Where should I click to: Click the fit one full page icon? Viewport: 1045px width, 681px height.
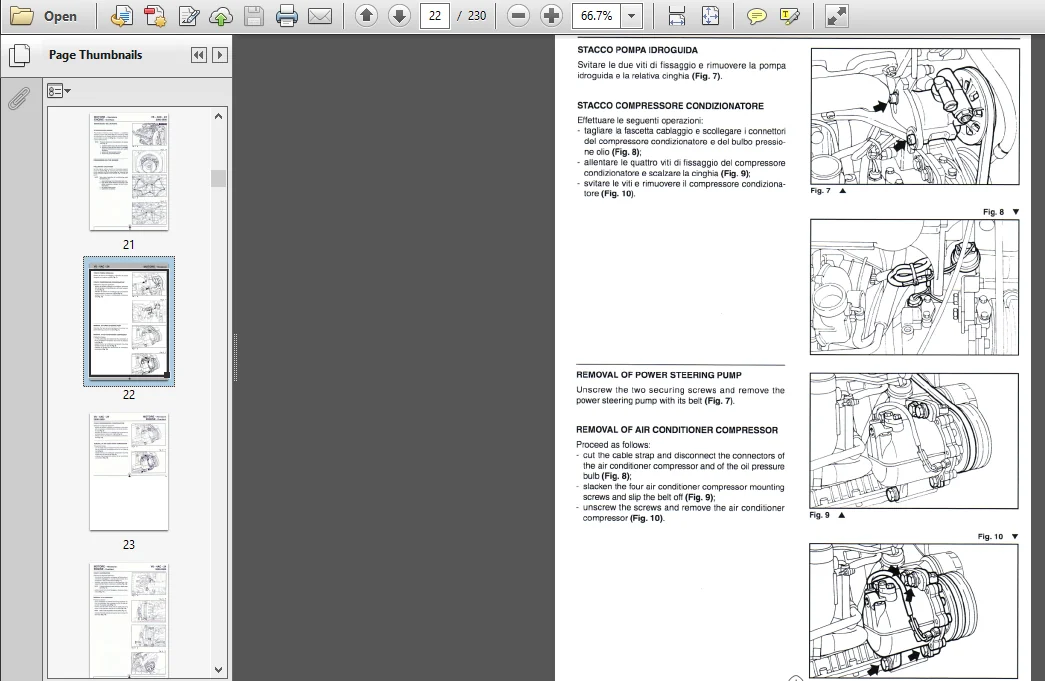tap(710, 16)
